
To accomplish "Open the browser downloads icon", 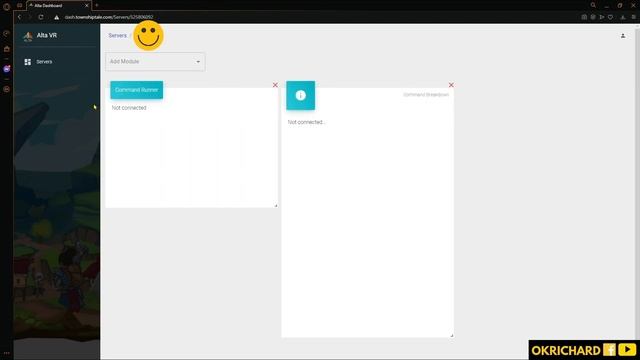I will pyautogui.click(x=623, y=17).
